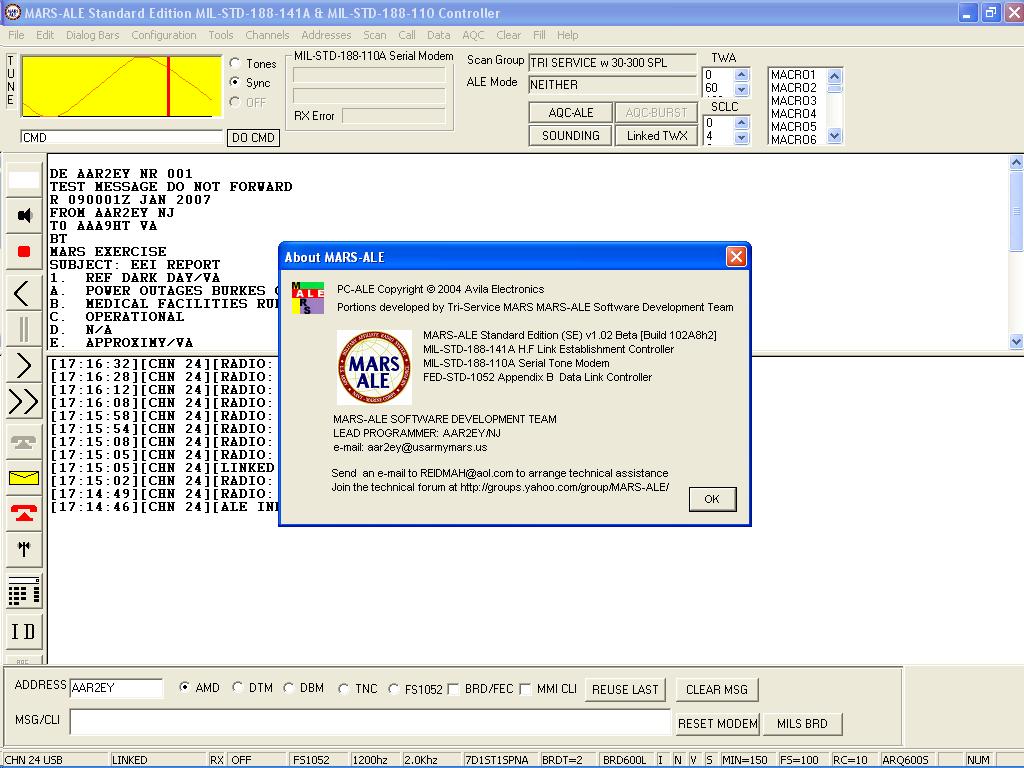The height and width of the screenshot is (768, 1024).
Task: Click the MSG/CLI input field
Action: tap(360, 721)
